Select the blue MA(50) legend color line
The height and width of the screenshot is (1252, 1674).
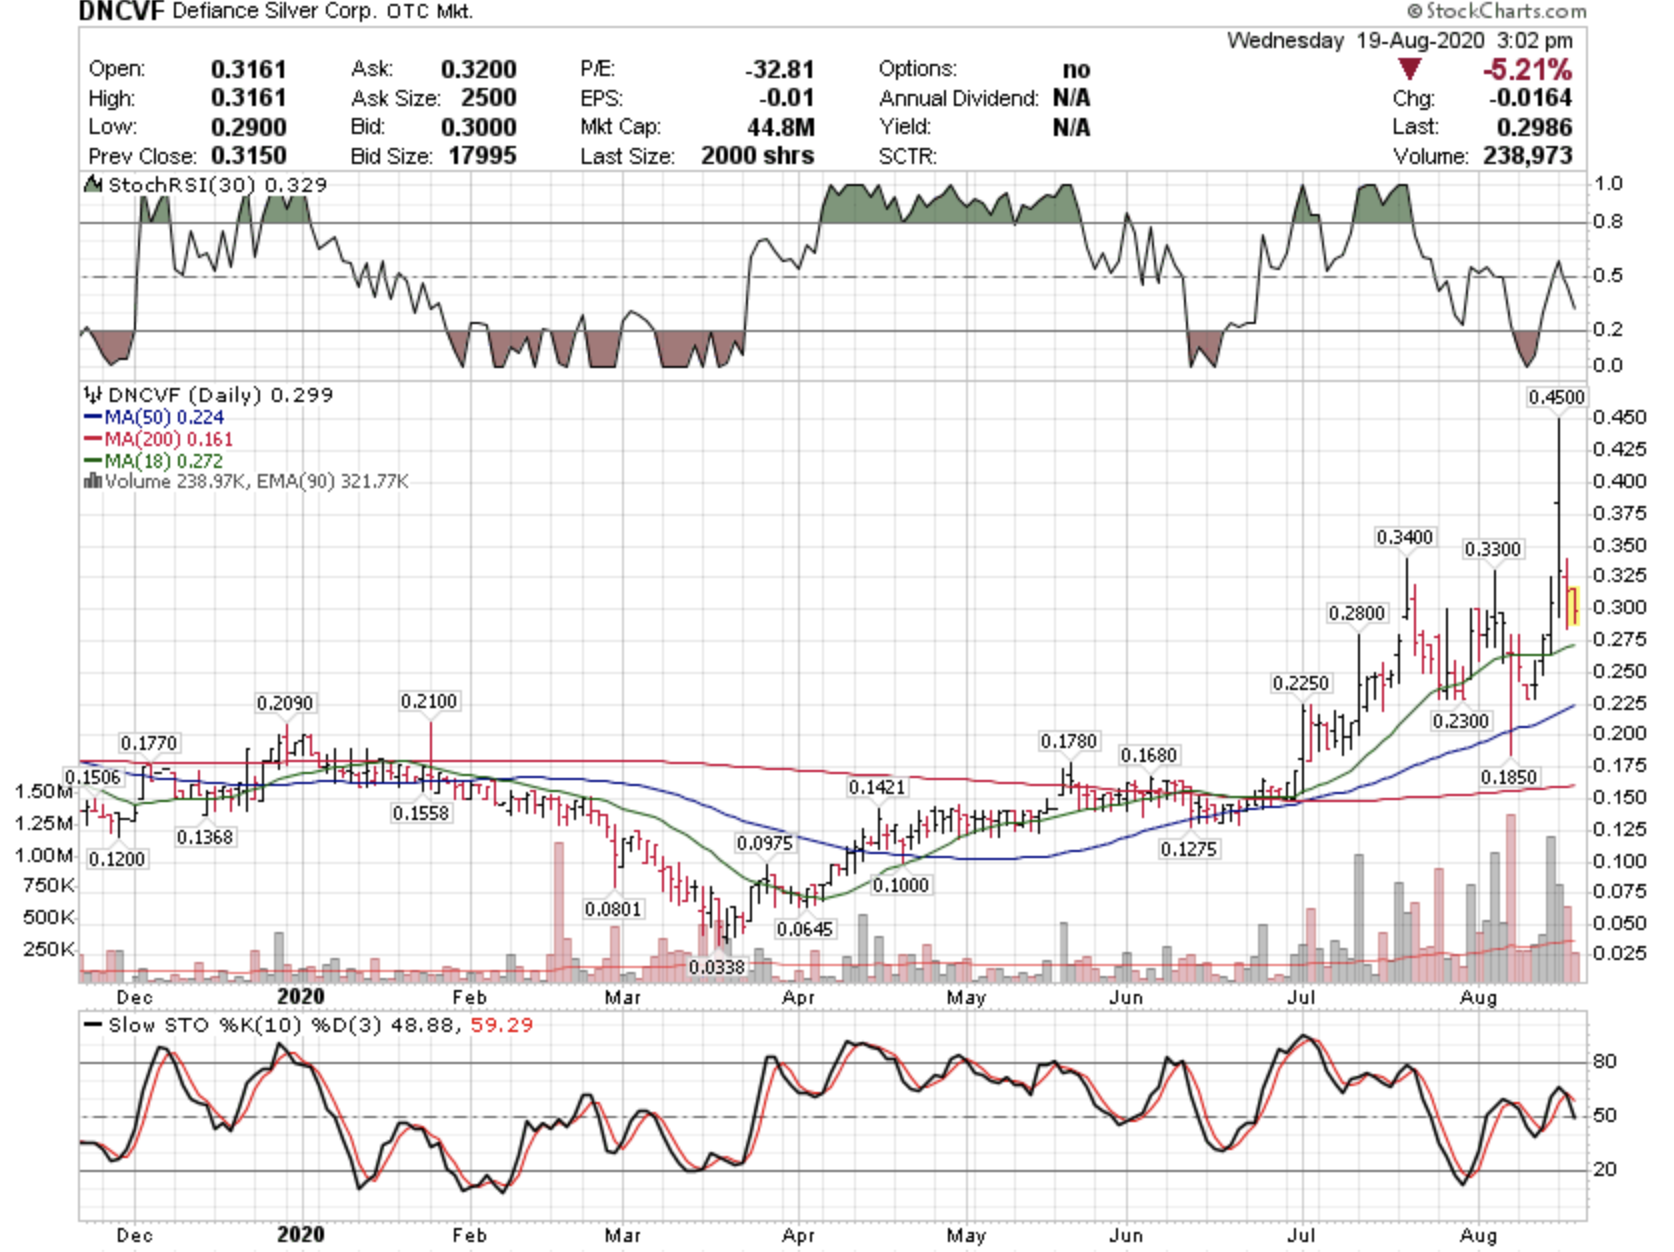pyautogui.click(x=93, y=417)
